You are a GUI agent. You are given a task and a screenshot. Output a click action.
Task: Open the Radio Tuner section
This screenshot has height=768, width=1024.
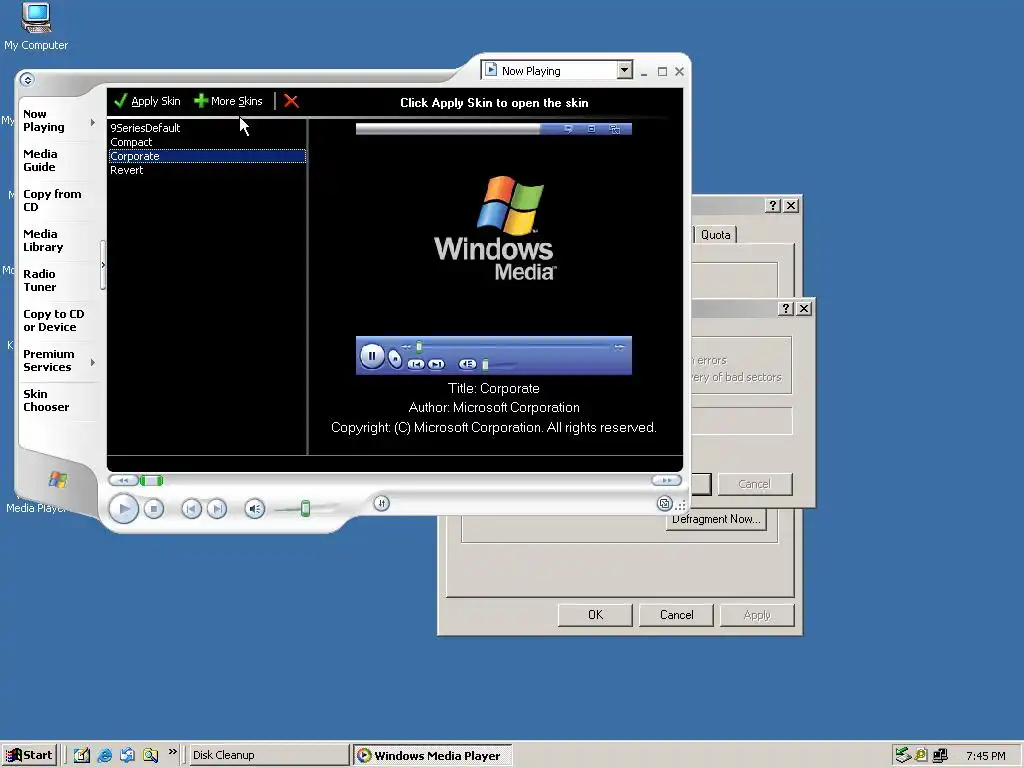(x=40, y=280)
